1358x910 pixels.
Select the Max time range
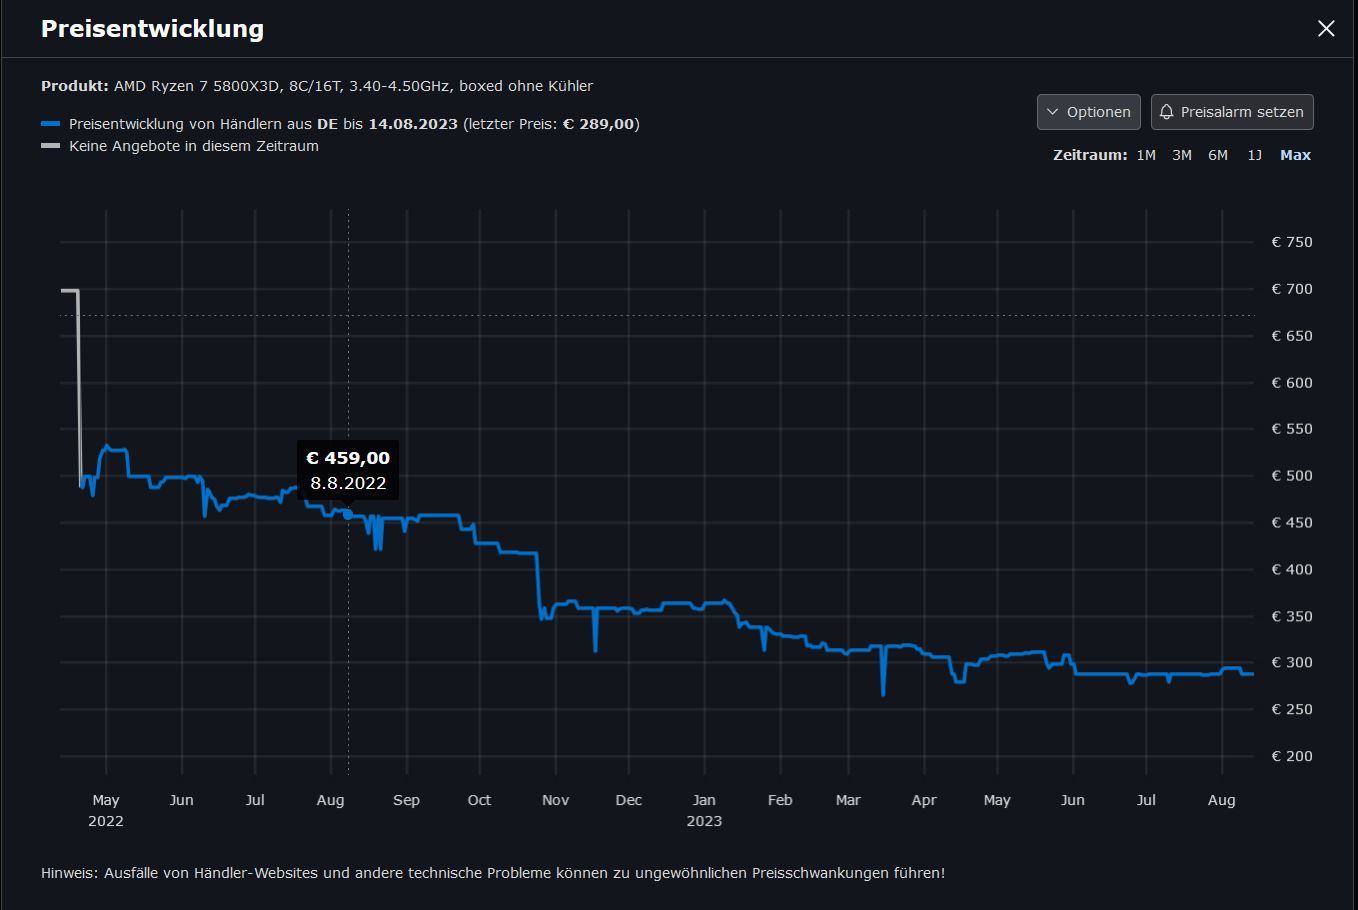point(1295,155)
